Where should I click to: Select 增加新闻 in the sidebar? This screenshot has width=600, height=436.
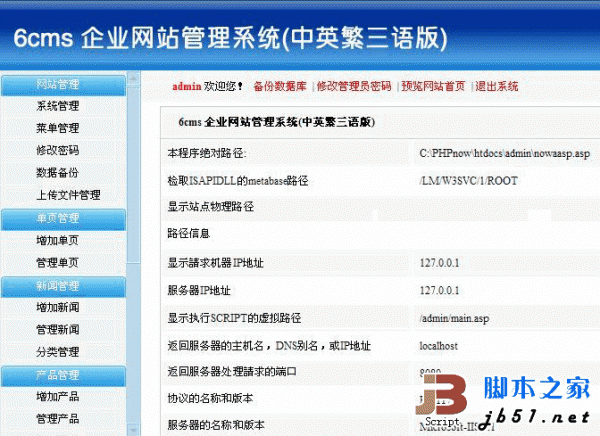58,307
